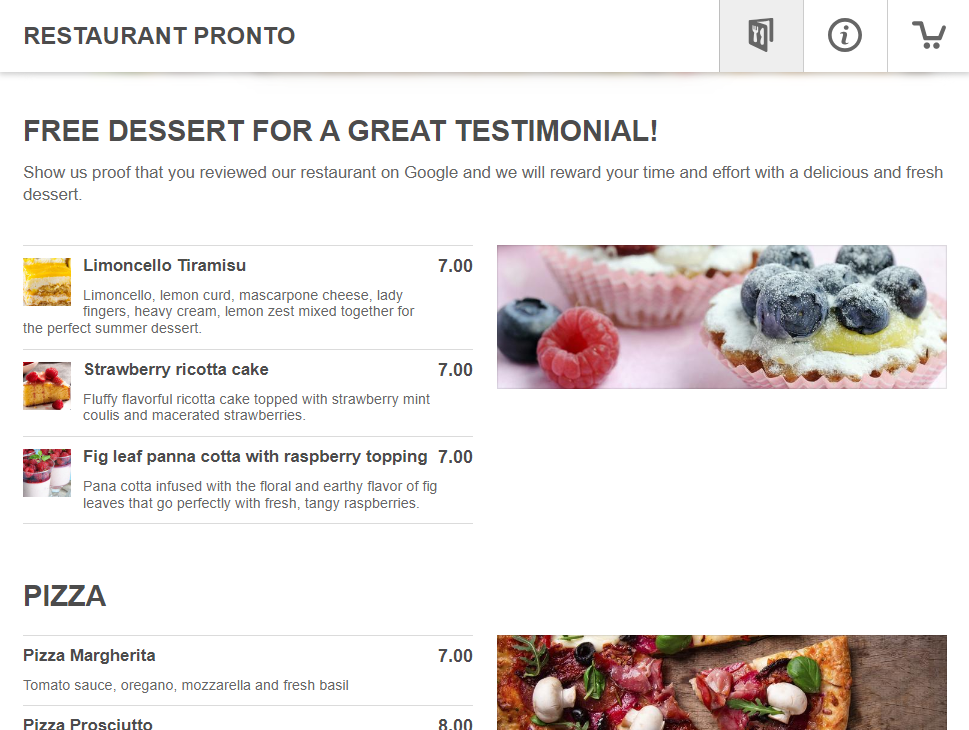Select Strawberry ricotta cake item title
This screenshot has width=969, height=730.
click(176, 369)
